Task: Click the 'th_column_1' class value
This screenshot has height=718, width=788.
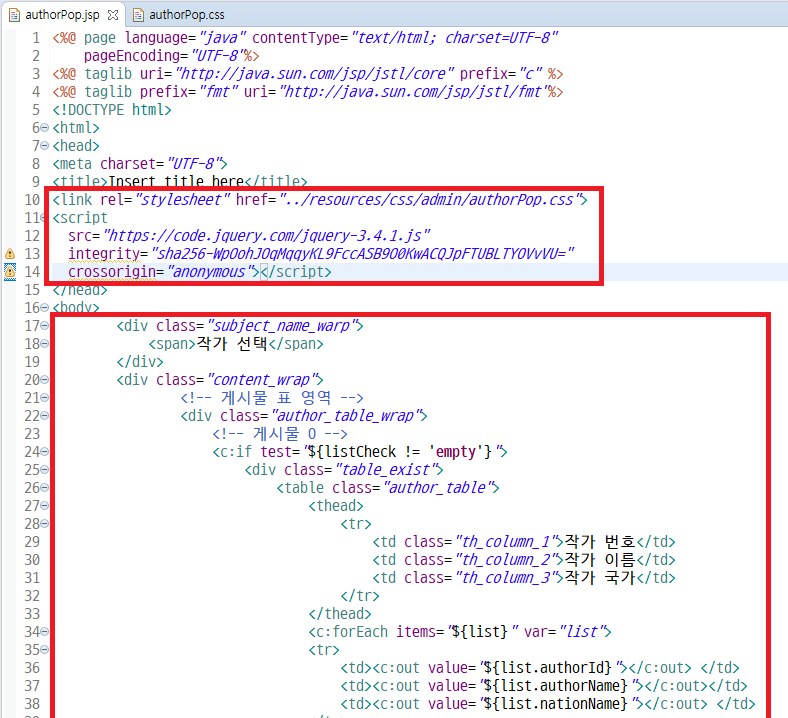Action: 507,542
